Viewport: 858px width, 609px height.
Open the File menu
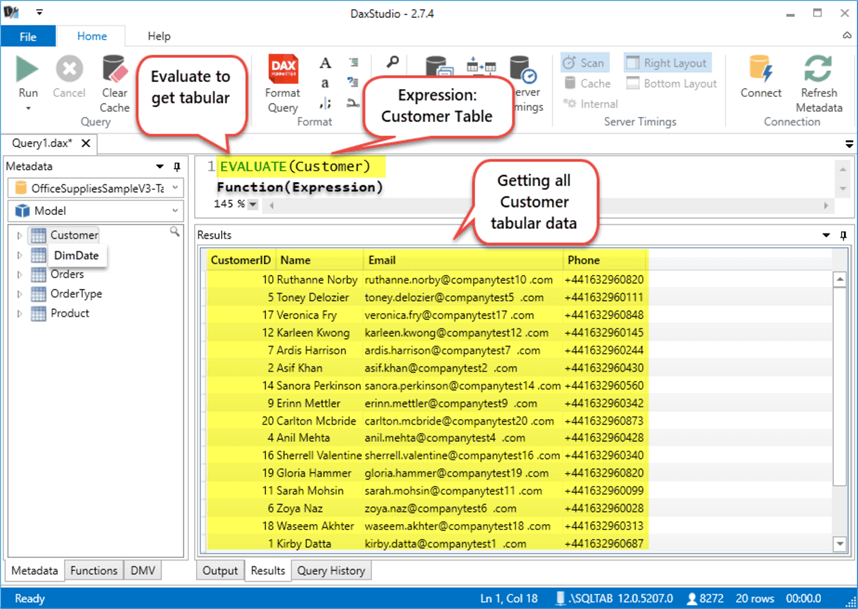click(x=28, y=36)
